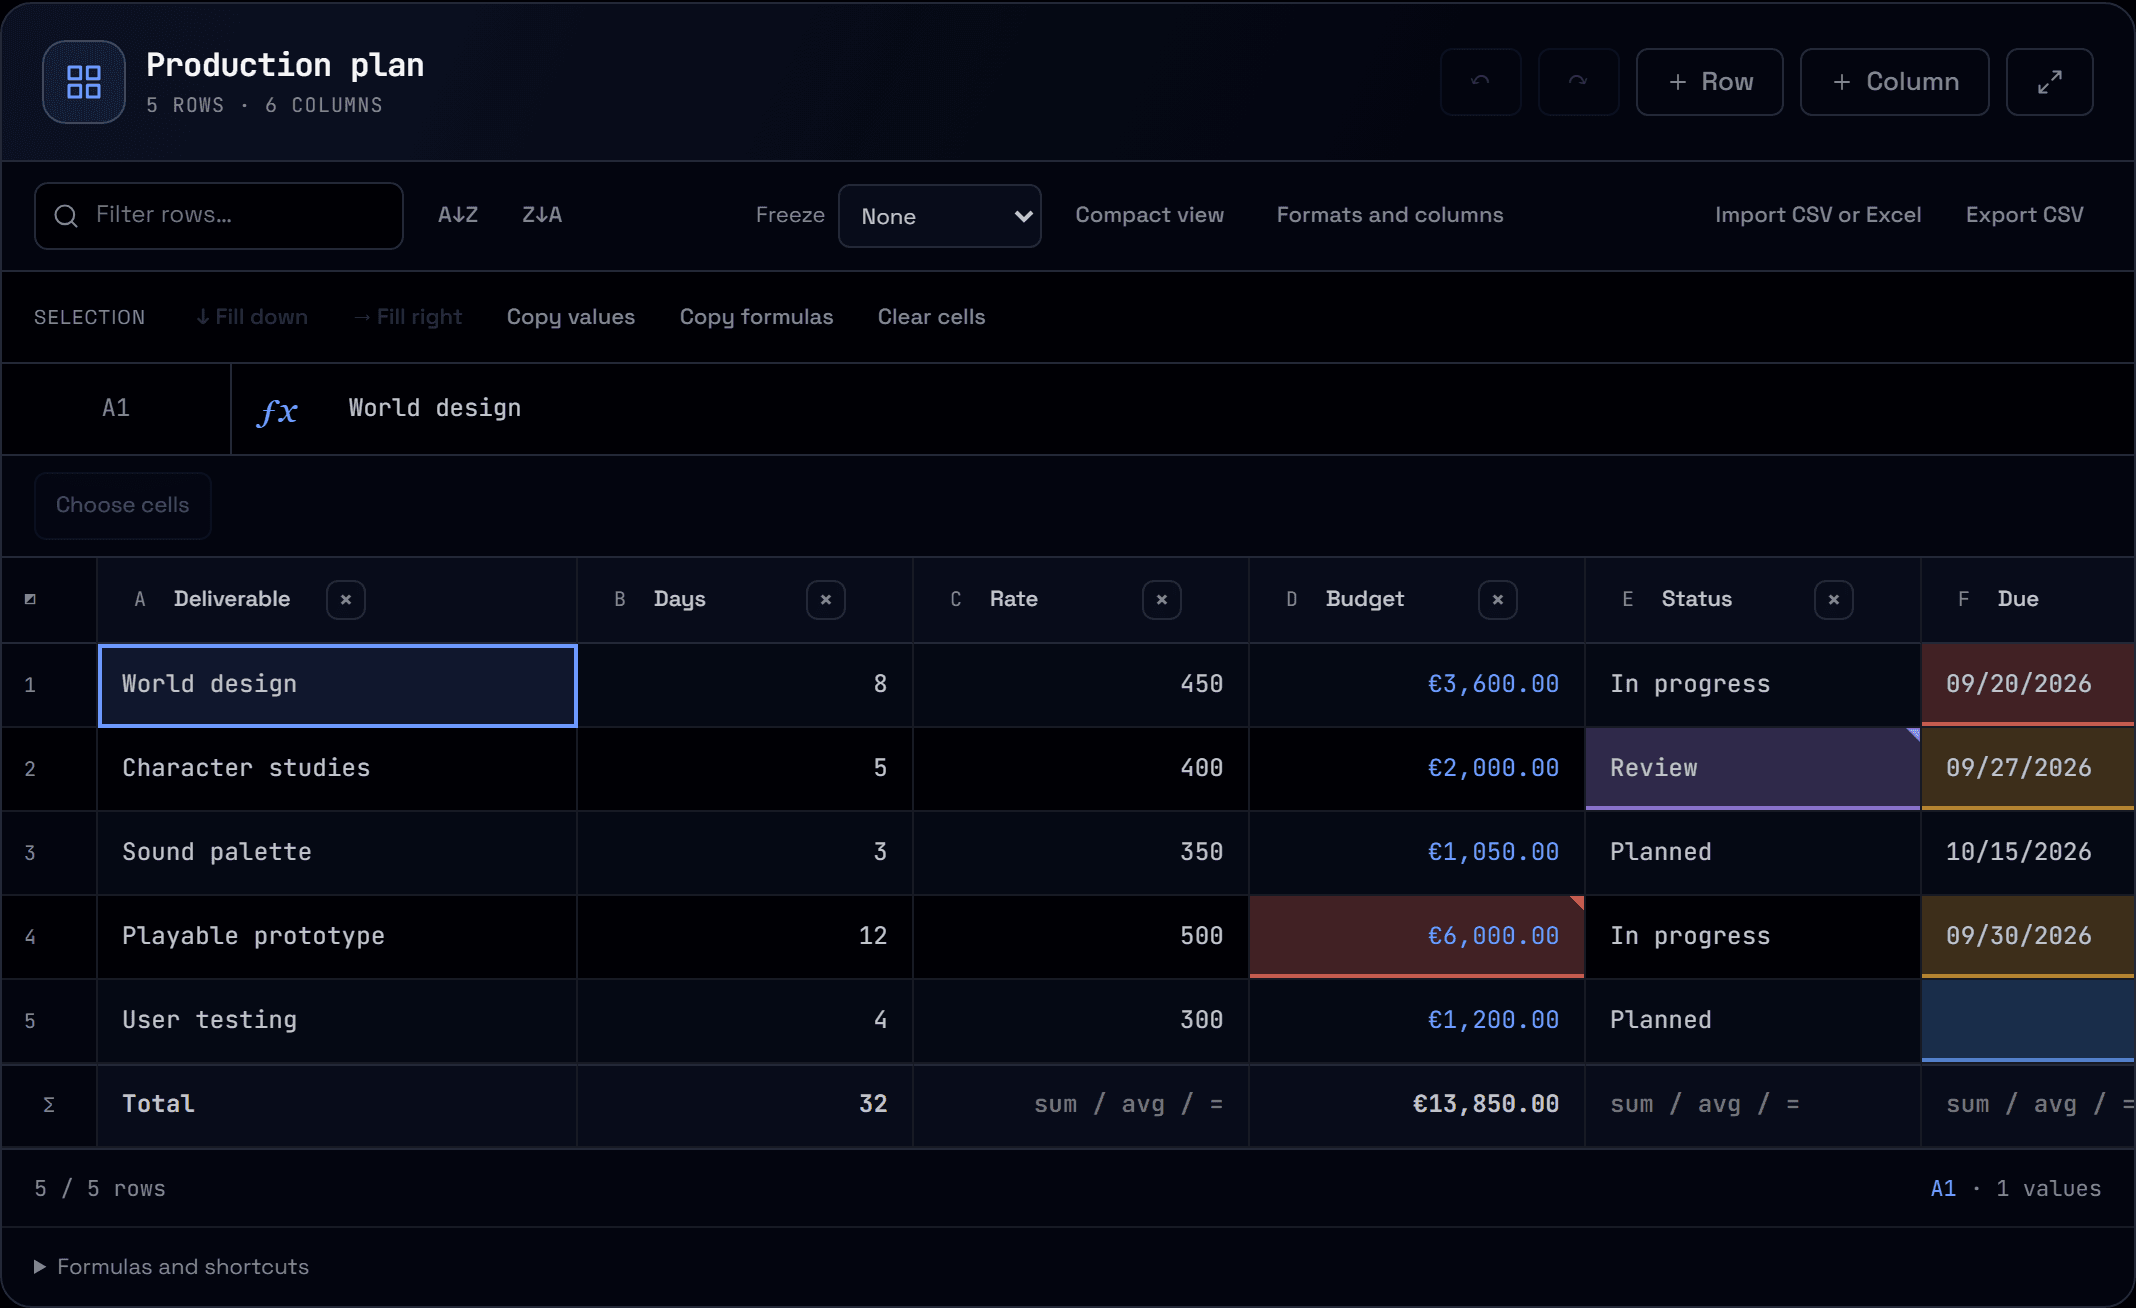Sort rows A to Z

click(458, 215)
